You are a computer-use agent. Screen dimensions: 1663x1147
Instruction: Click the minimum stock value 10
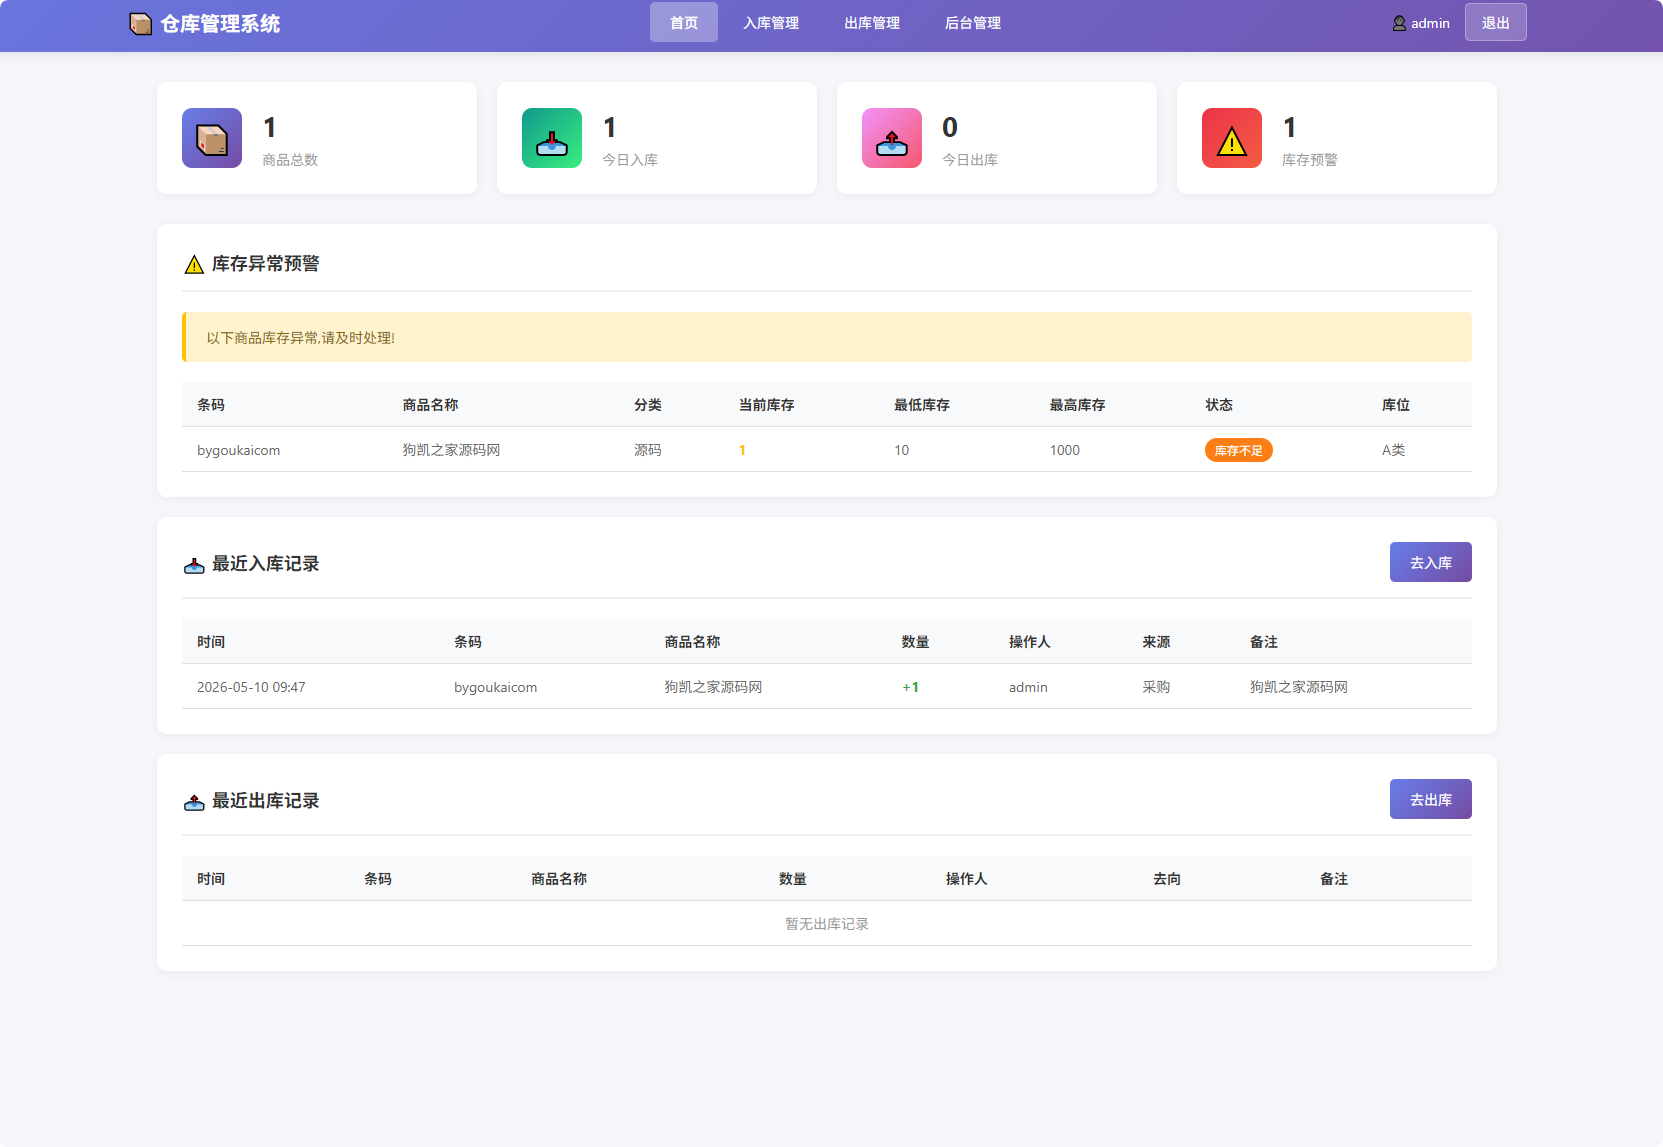coord(901,450)
